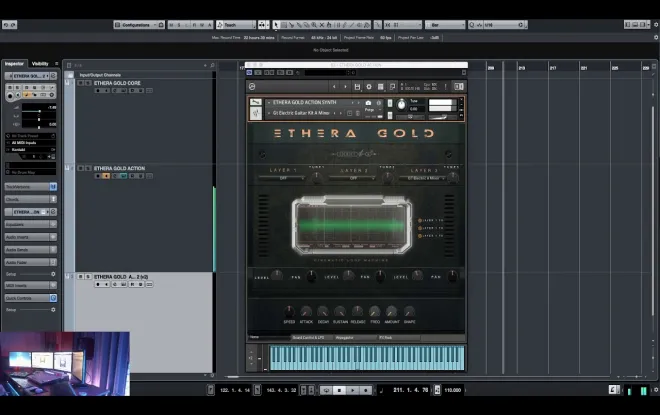
Task: Open track list search magnifier
Action: (212, 65)
